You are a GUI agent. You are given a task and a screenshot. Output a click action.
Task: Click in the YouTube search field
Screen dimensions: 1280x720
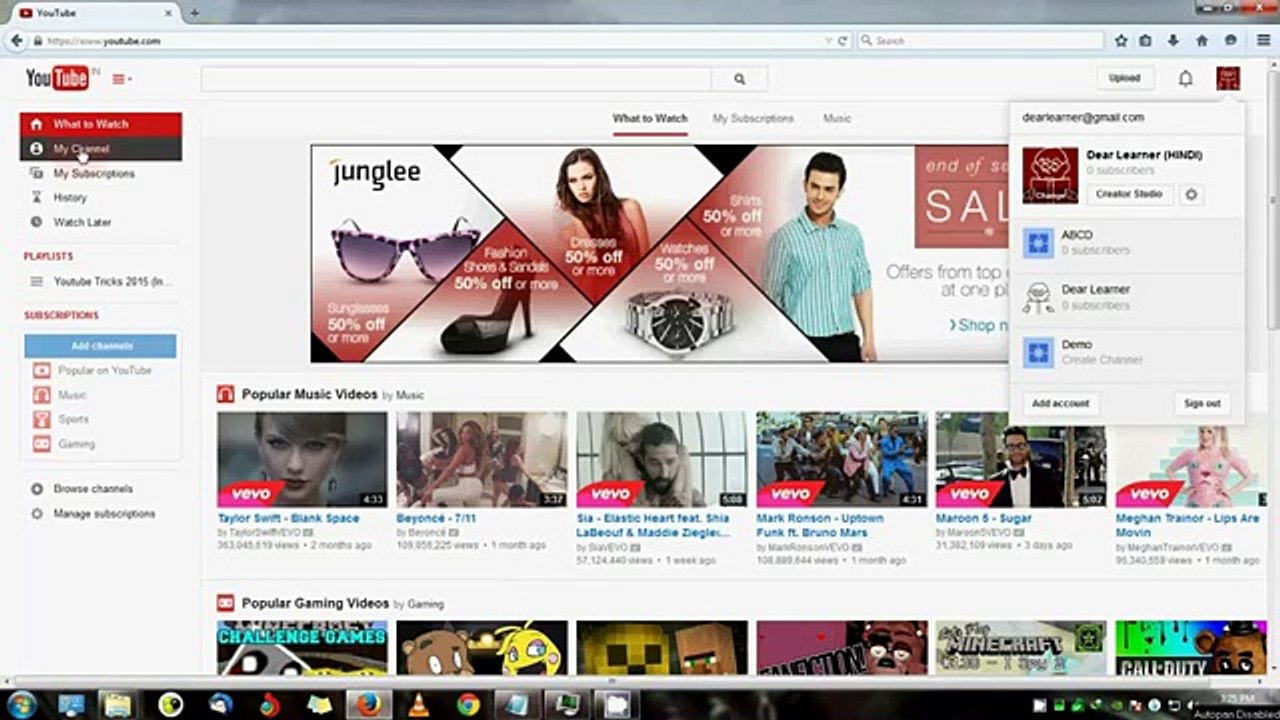(456, 79)
